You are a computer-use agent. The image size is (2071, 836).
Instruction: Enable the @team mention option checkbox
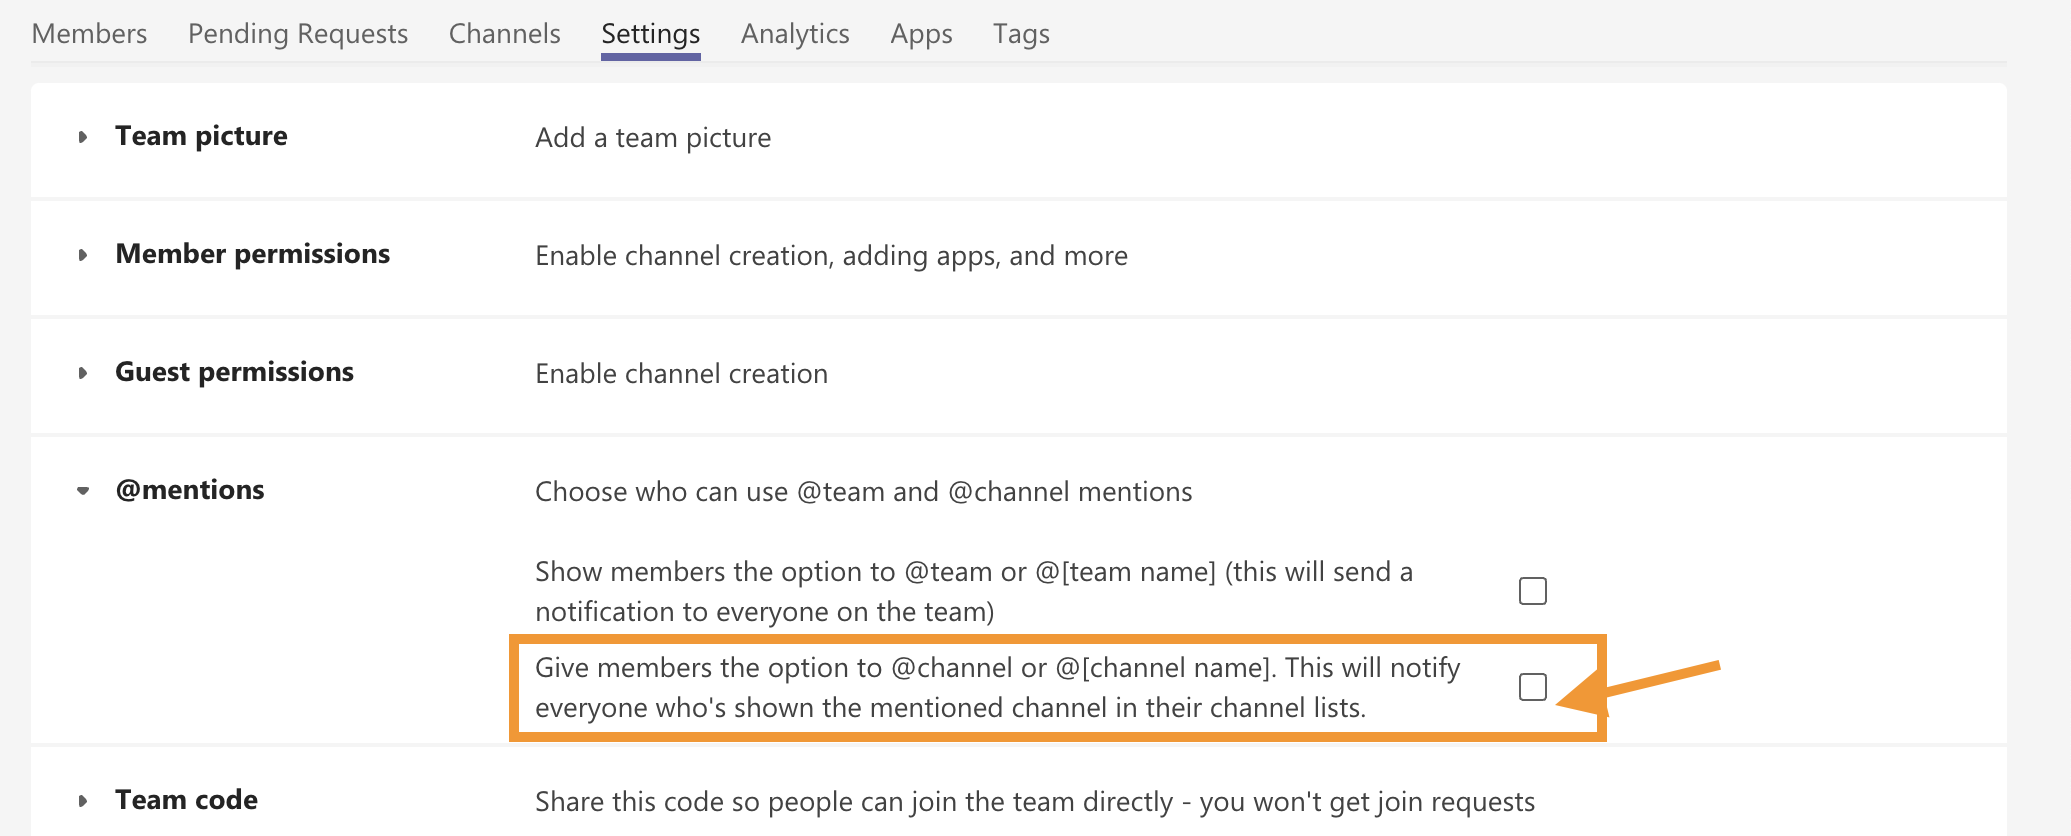coord(1532,591)
